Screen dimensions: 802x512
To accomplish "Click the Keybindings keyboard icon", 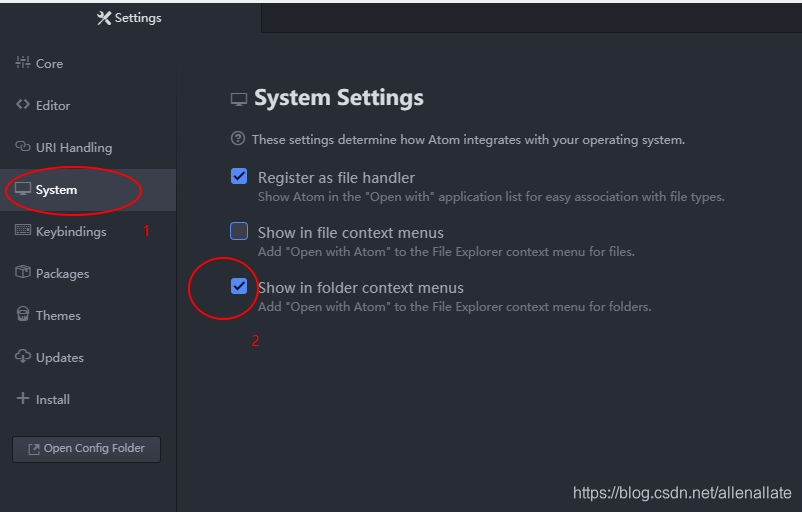I will [23, 230].
